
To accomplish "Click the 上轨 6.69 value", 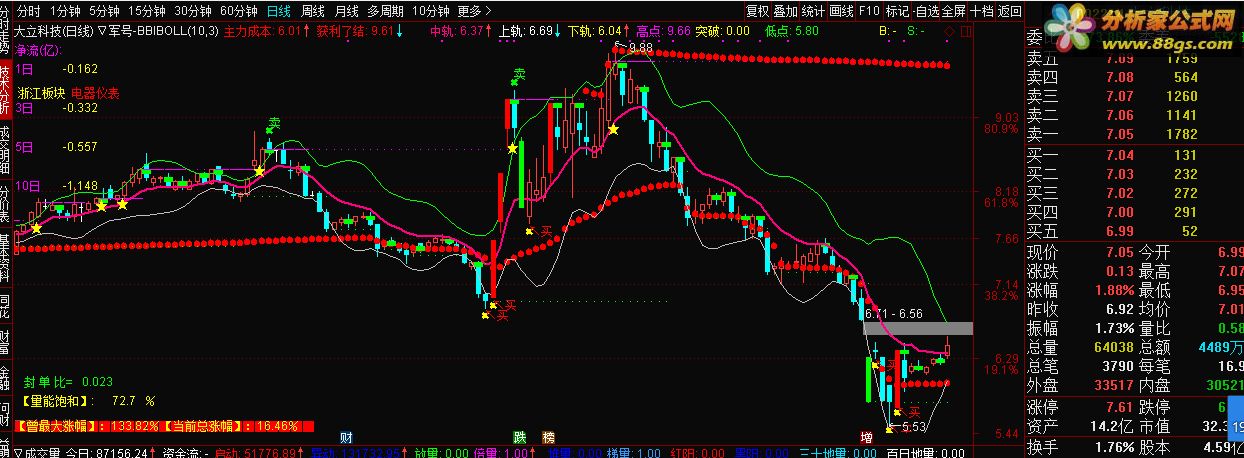I will click(530, 31).
